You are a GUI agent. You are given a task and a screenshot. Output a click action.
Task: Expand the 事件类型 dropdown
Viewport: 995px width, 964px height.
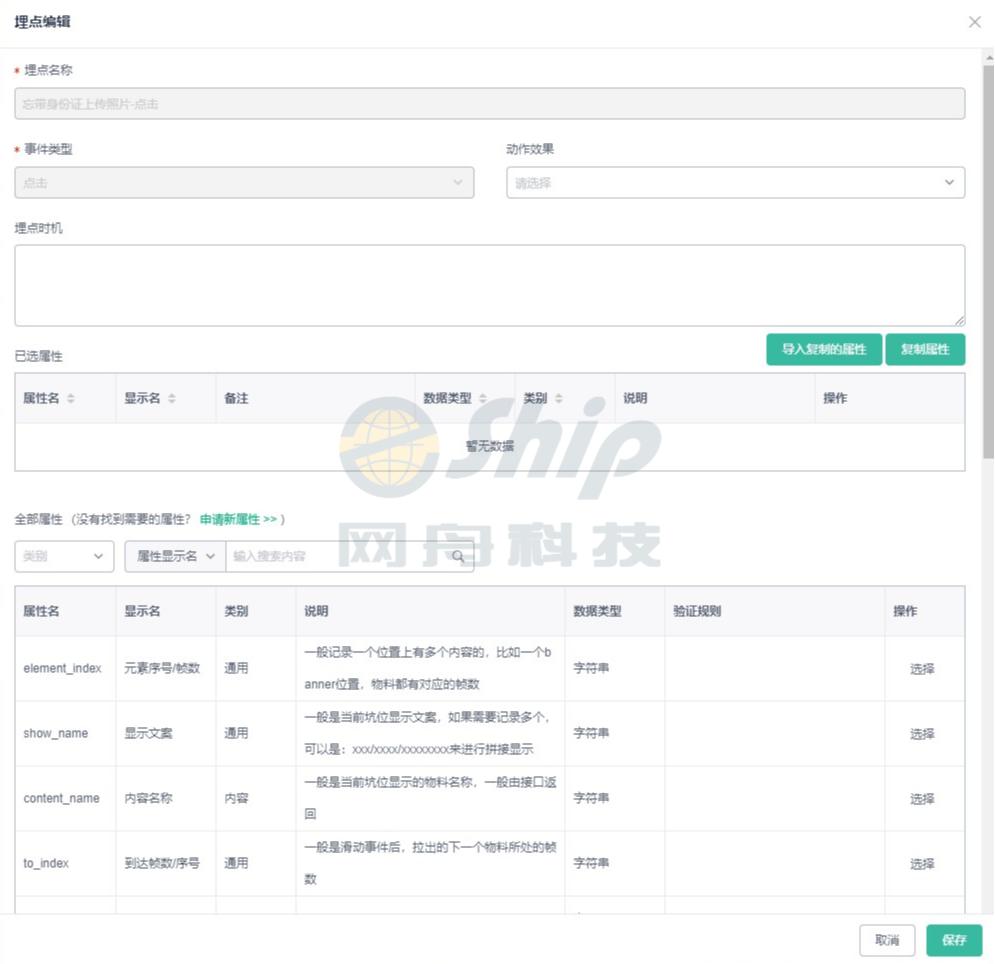pyautogui.click(x=244, y=182)
